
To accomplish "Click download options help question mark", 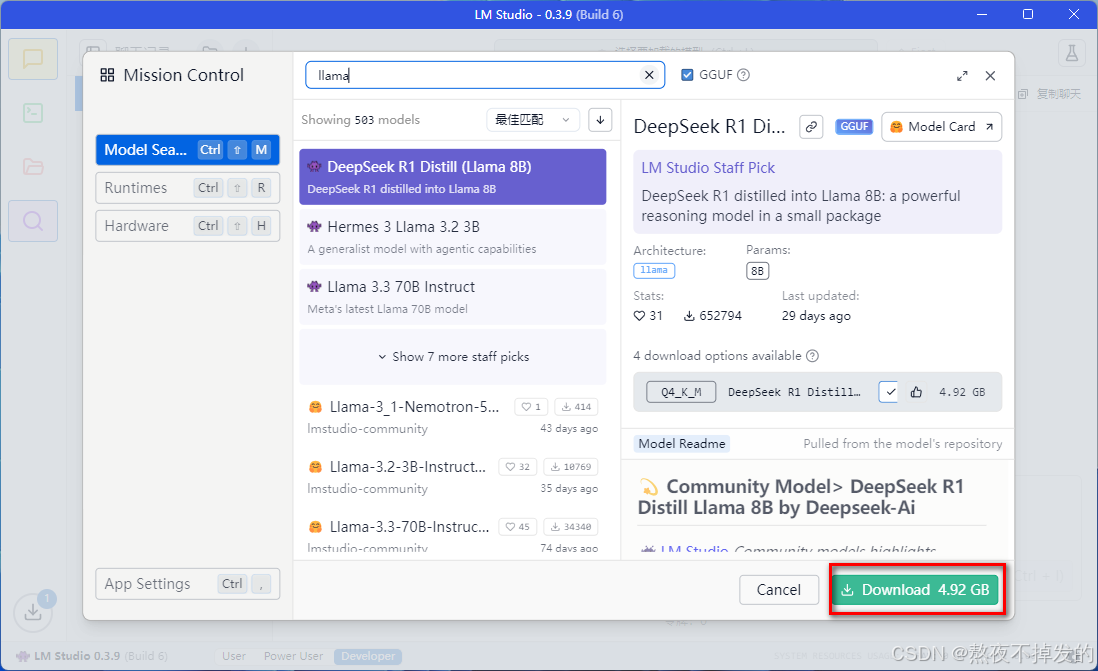I will pyautogui.click(x=812, y=356).
